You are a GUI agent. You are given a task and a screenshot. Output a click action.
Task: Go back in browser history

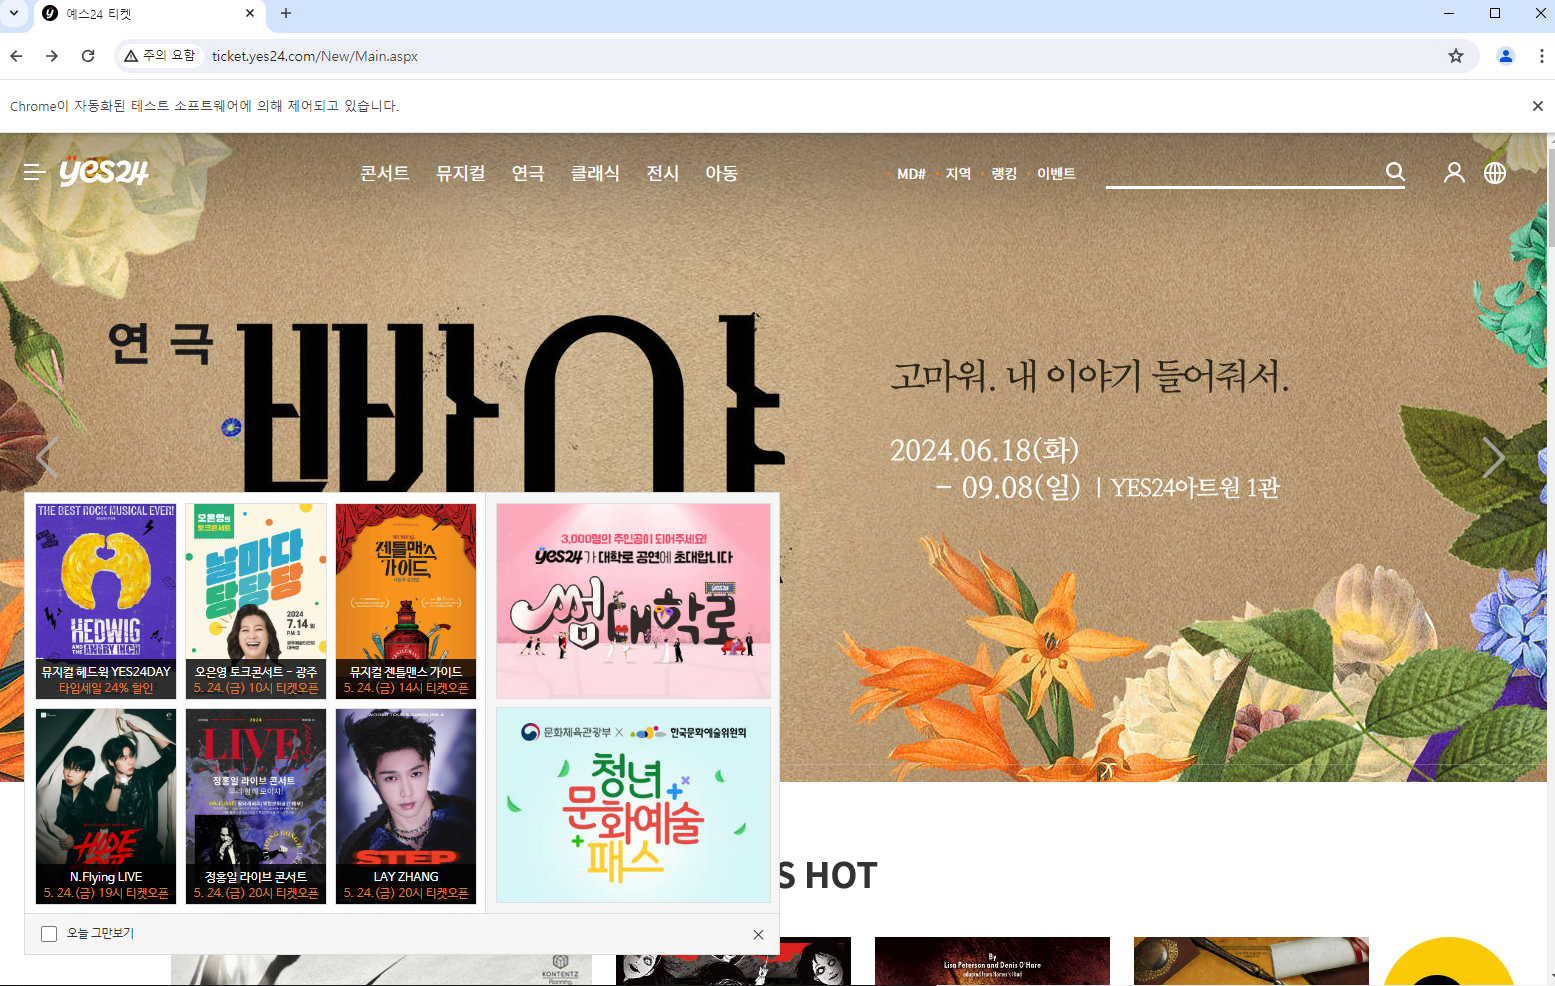click(x=16, y=56)
